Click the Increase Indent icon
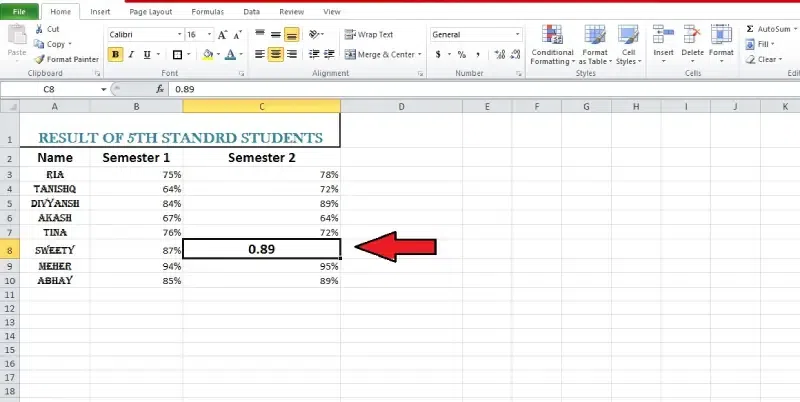800x402 pixels. pos(329,54)
